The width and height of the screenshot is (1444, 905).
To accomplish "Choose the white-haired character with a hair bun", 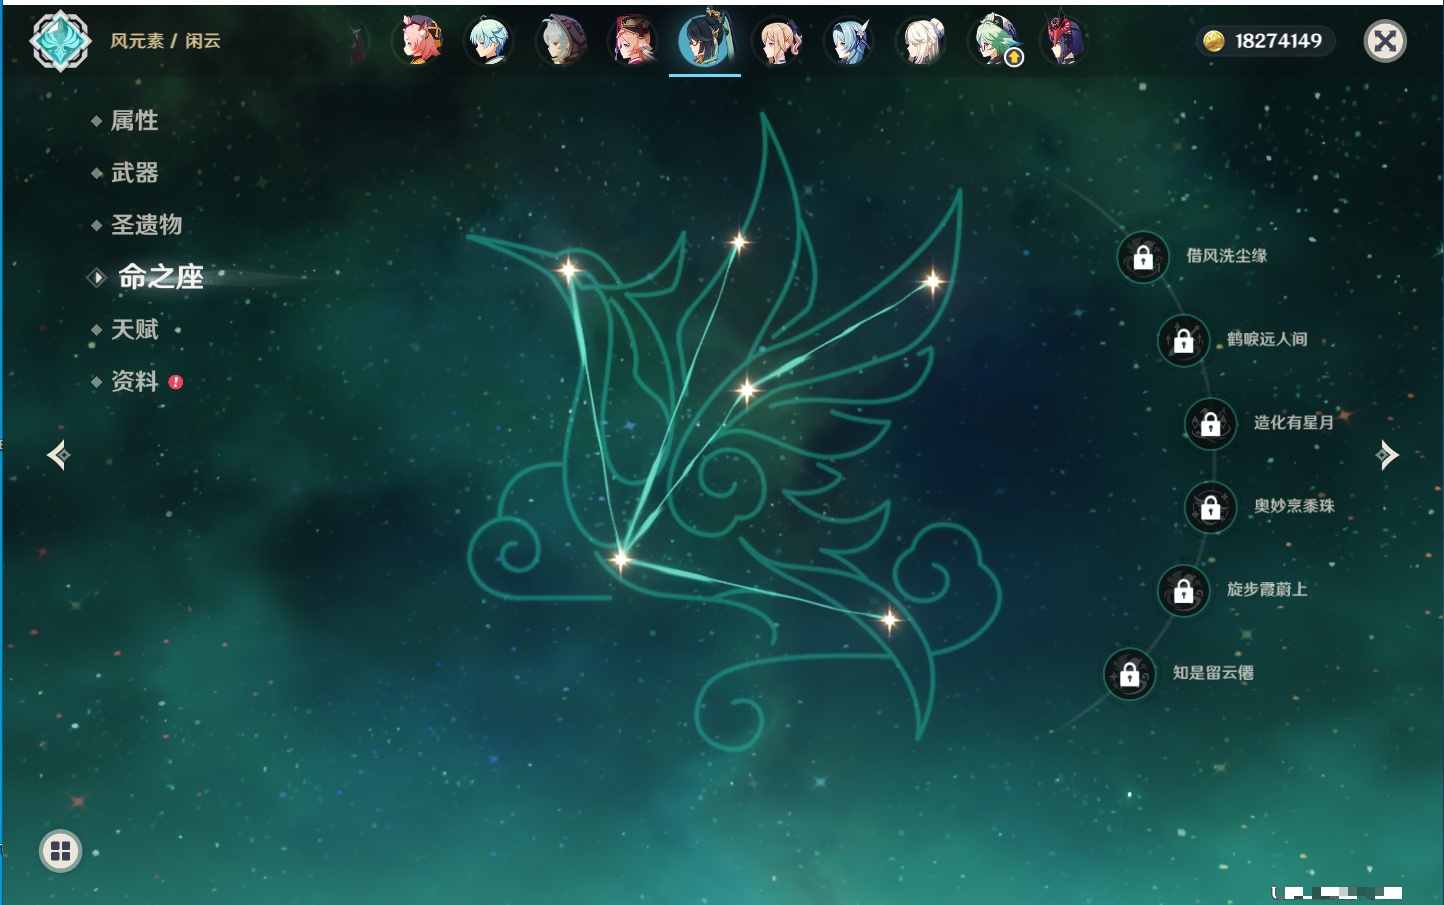I will (922, 41).
